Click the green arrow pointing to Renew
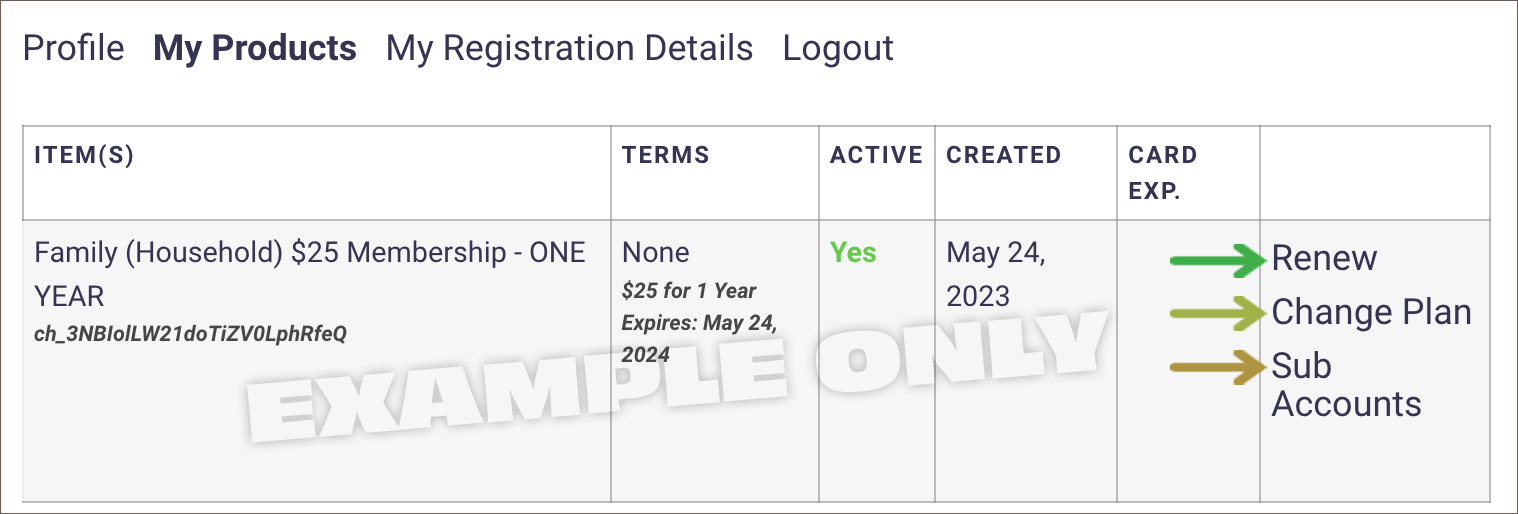This screenshot has width=1518, height=514. click(x=1217, y=261)
